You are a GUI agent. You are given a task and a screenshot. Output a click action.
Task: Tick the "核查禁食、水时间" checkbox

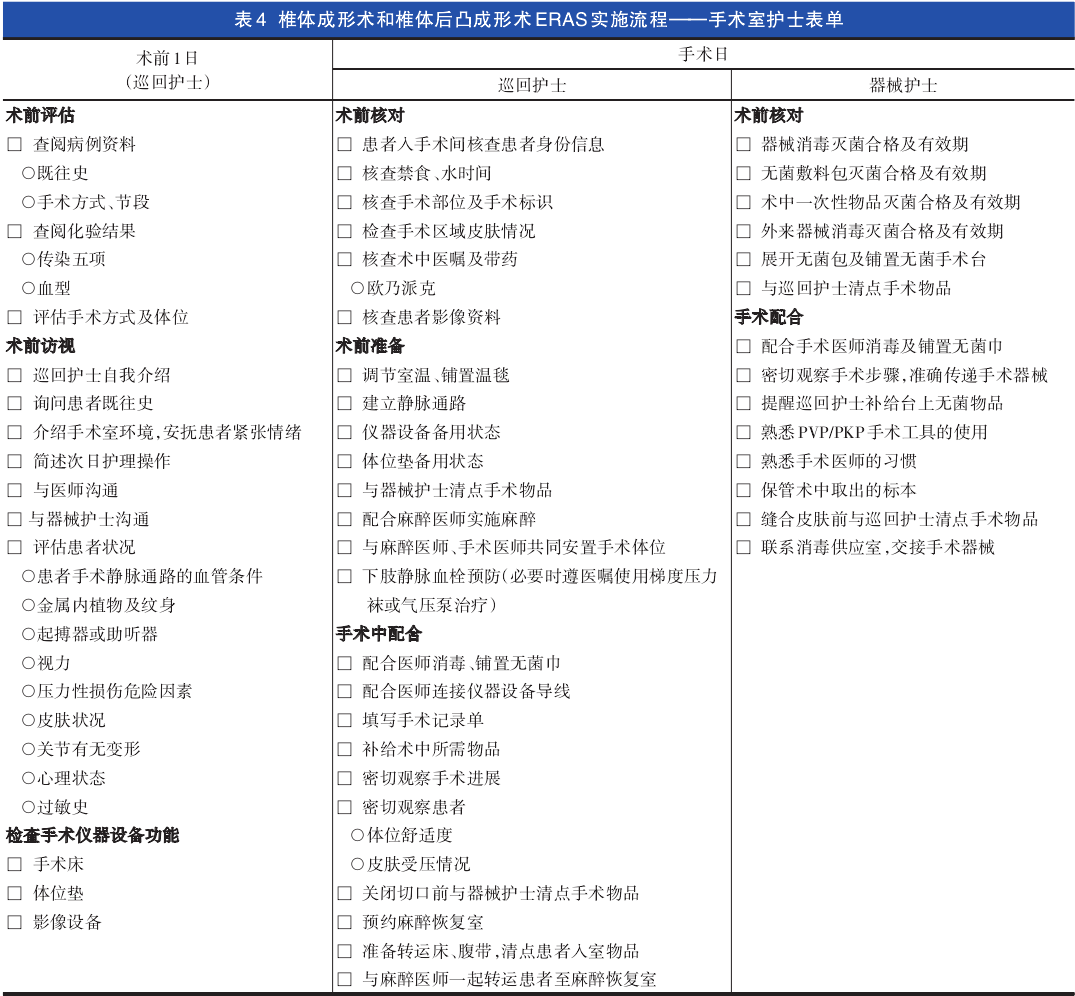click(x=344, y=173)
